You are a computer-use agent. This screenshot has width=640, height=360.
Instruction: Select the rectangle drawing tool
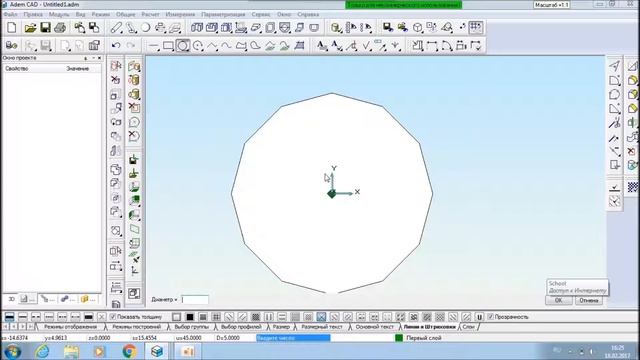coord(168,46)
